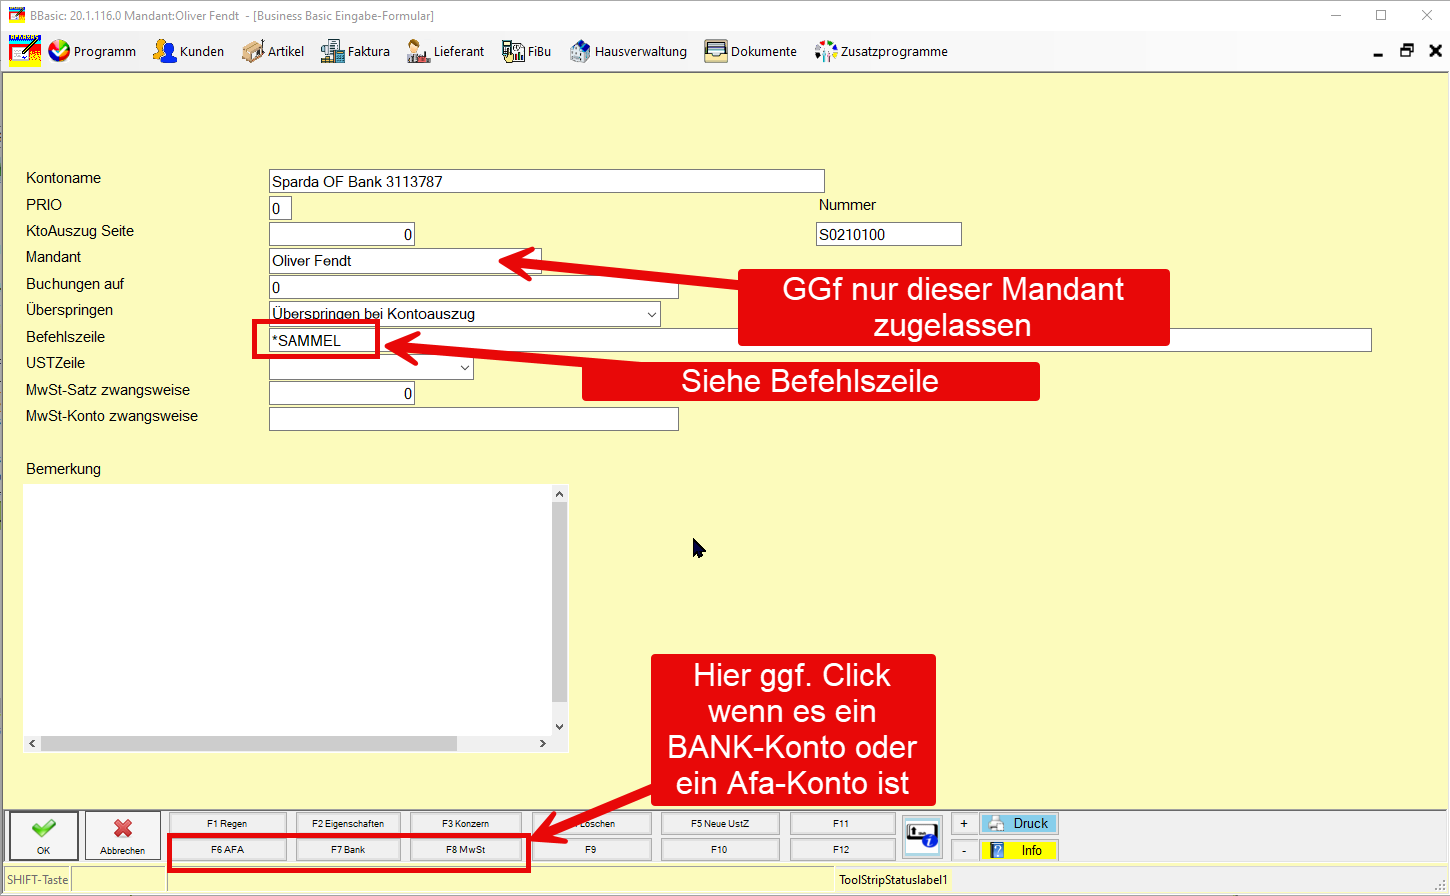Viewport: 1450px width, 896px height.
Task: Click Bemerkung horizontal scrollbar left arrow
Action: pos(32,744)
